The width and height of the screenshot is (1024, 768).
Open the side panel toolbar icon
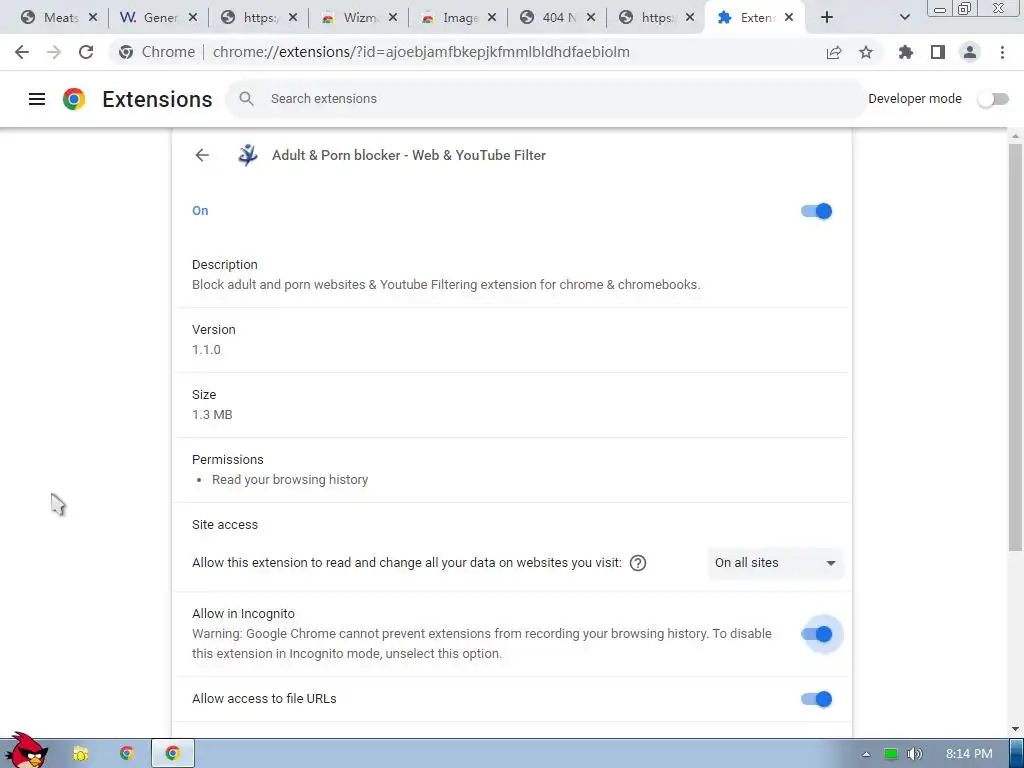tap(938, 52)
